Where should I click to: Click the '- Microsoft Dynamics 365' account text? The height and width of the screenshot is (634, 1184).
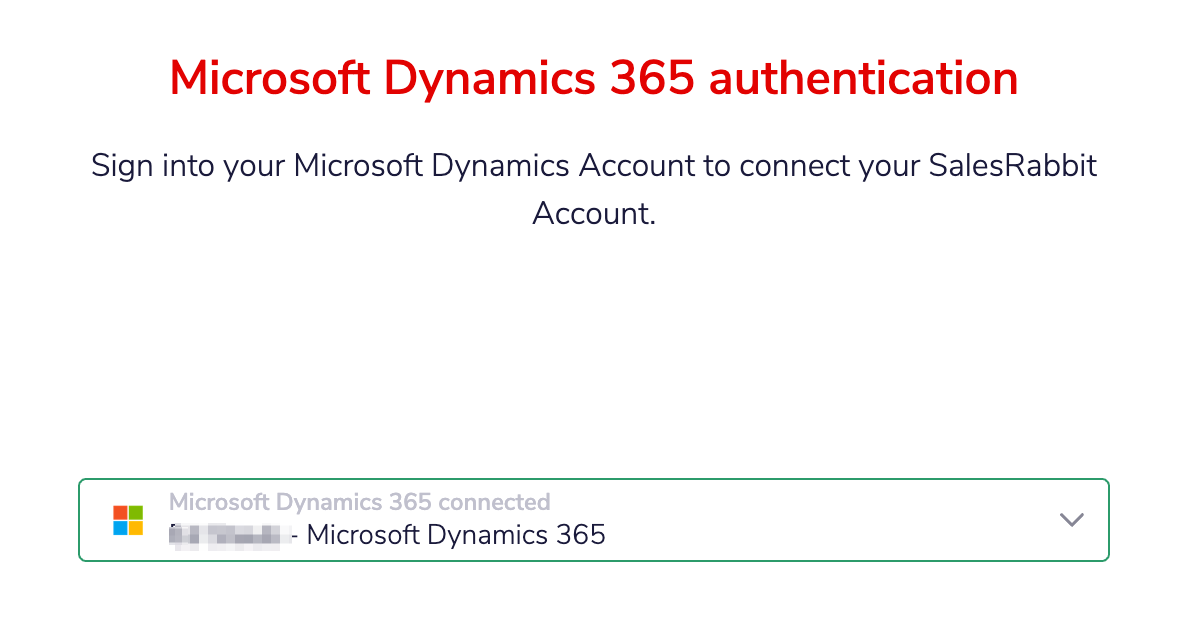[449, 535]
